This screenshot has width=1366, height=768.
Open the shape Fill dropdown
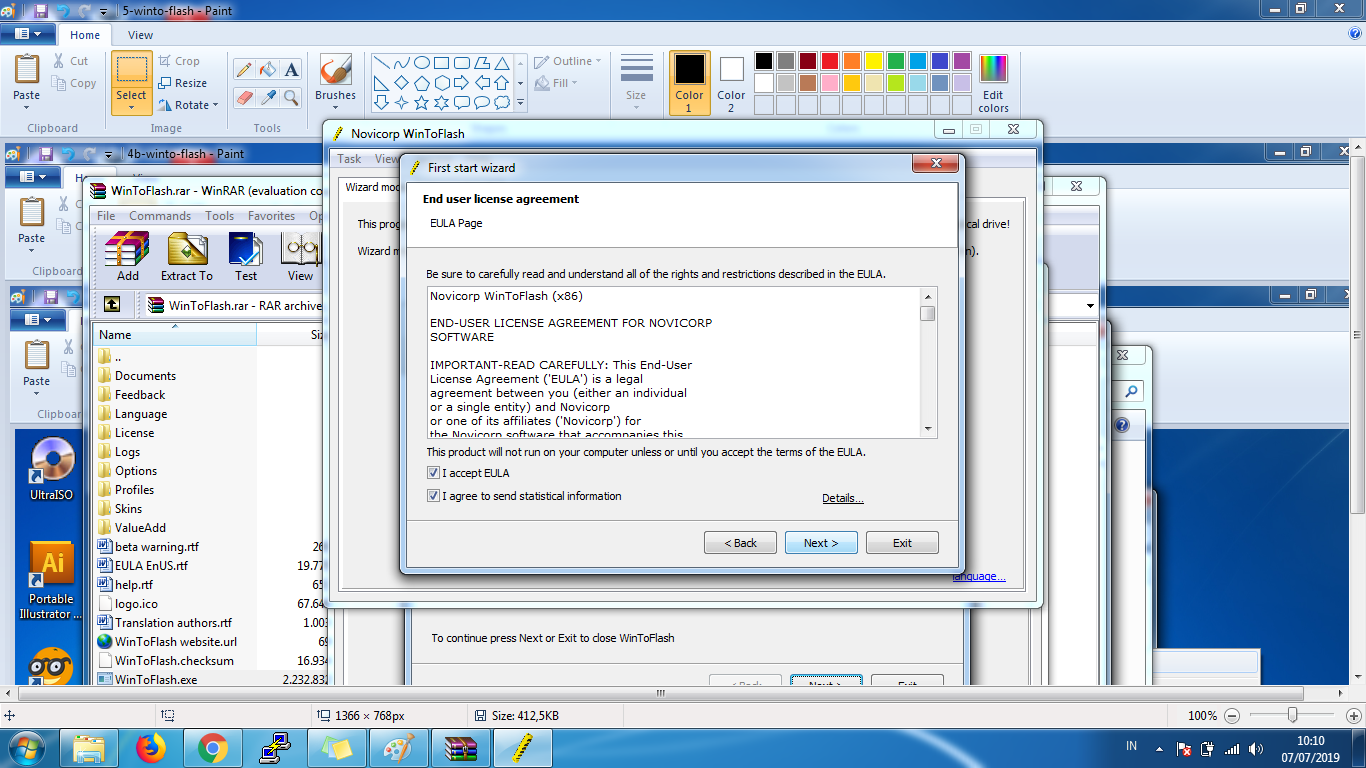(x=556, y=83)
